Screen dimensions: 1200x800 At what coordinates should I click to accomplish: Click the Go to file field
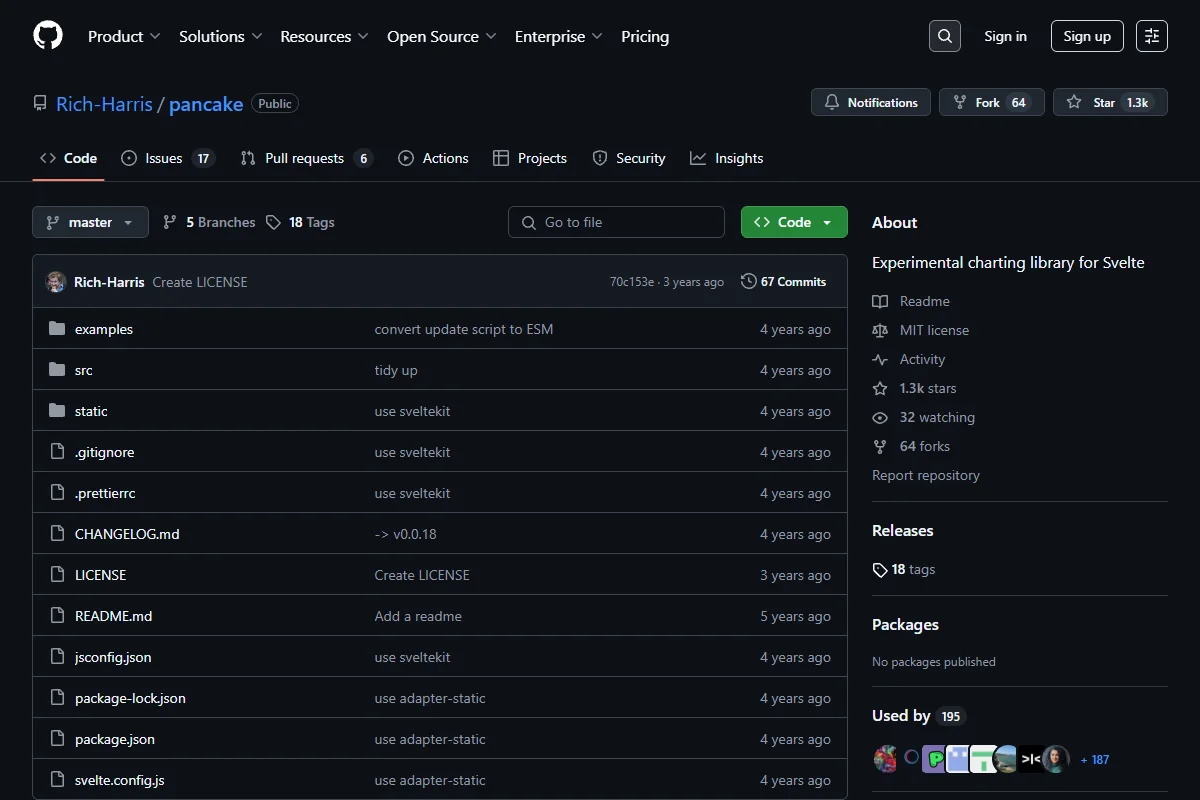coord(616,222)
